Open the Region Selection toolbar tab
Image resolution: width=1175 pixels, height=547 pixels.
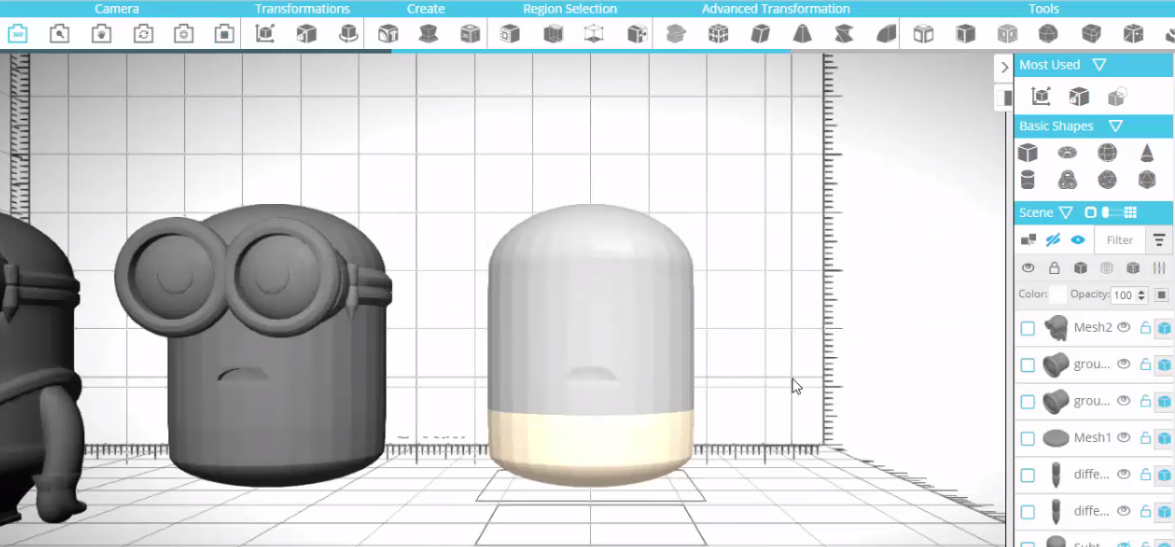coord(570,9)
